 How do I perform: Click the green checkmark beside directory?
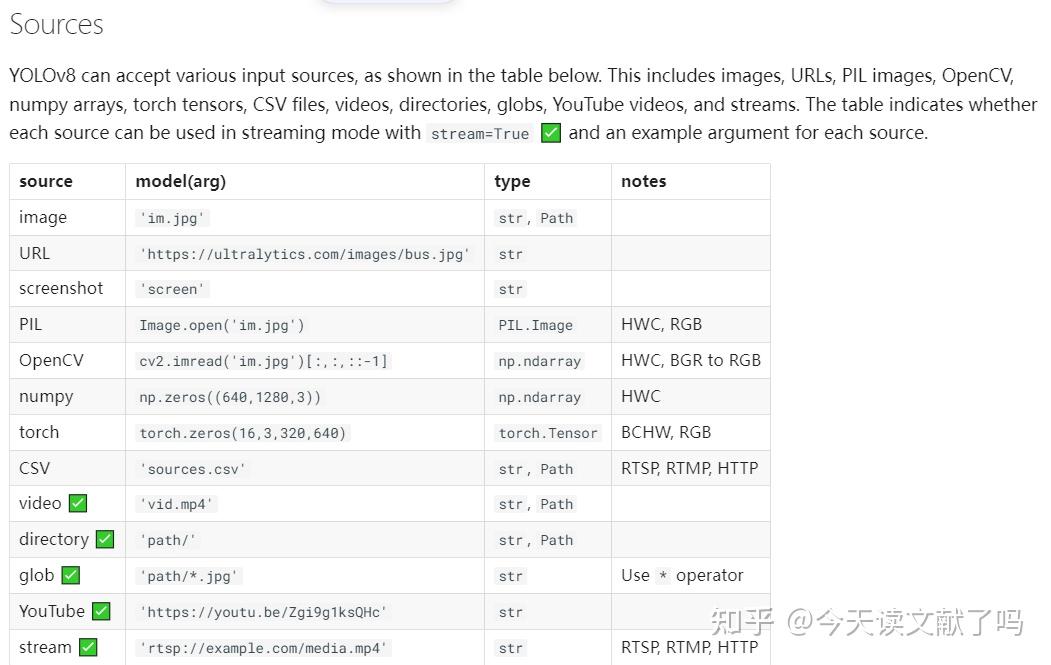pos(104,540)
